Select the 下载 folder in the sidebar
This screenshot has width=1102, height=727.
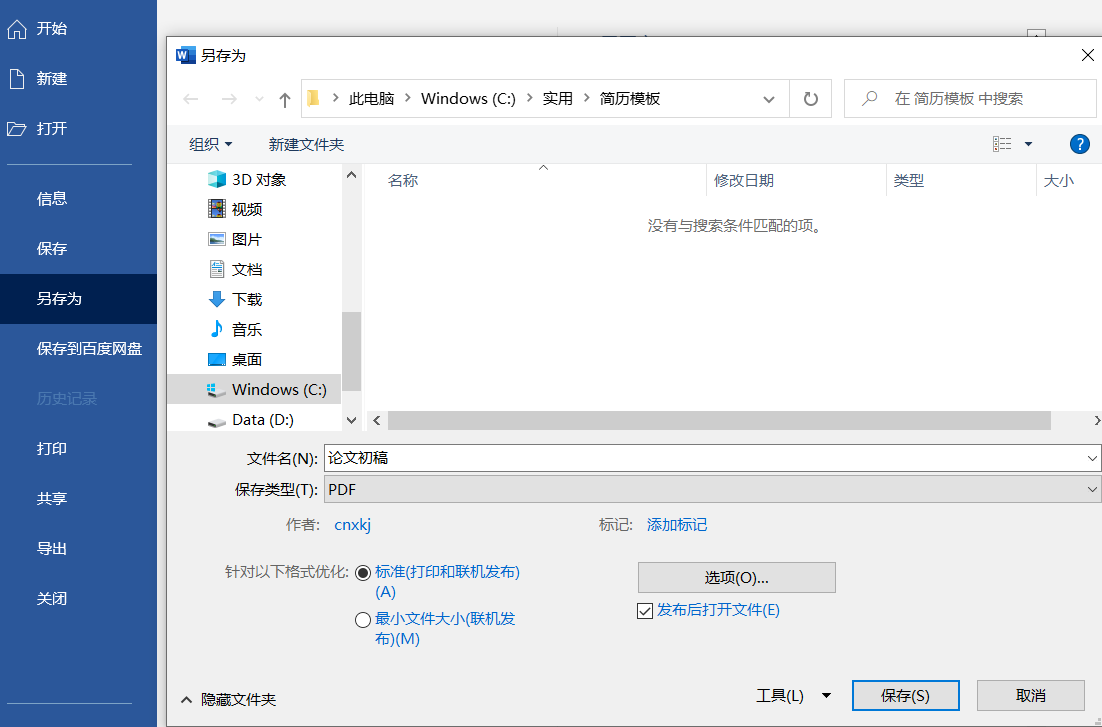coord(247,299)
